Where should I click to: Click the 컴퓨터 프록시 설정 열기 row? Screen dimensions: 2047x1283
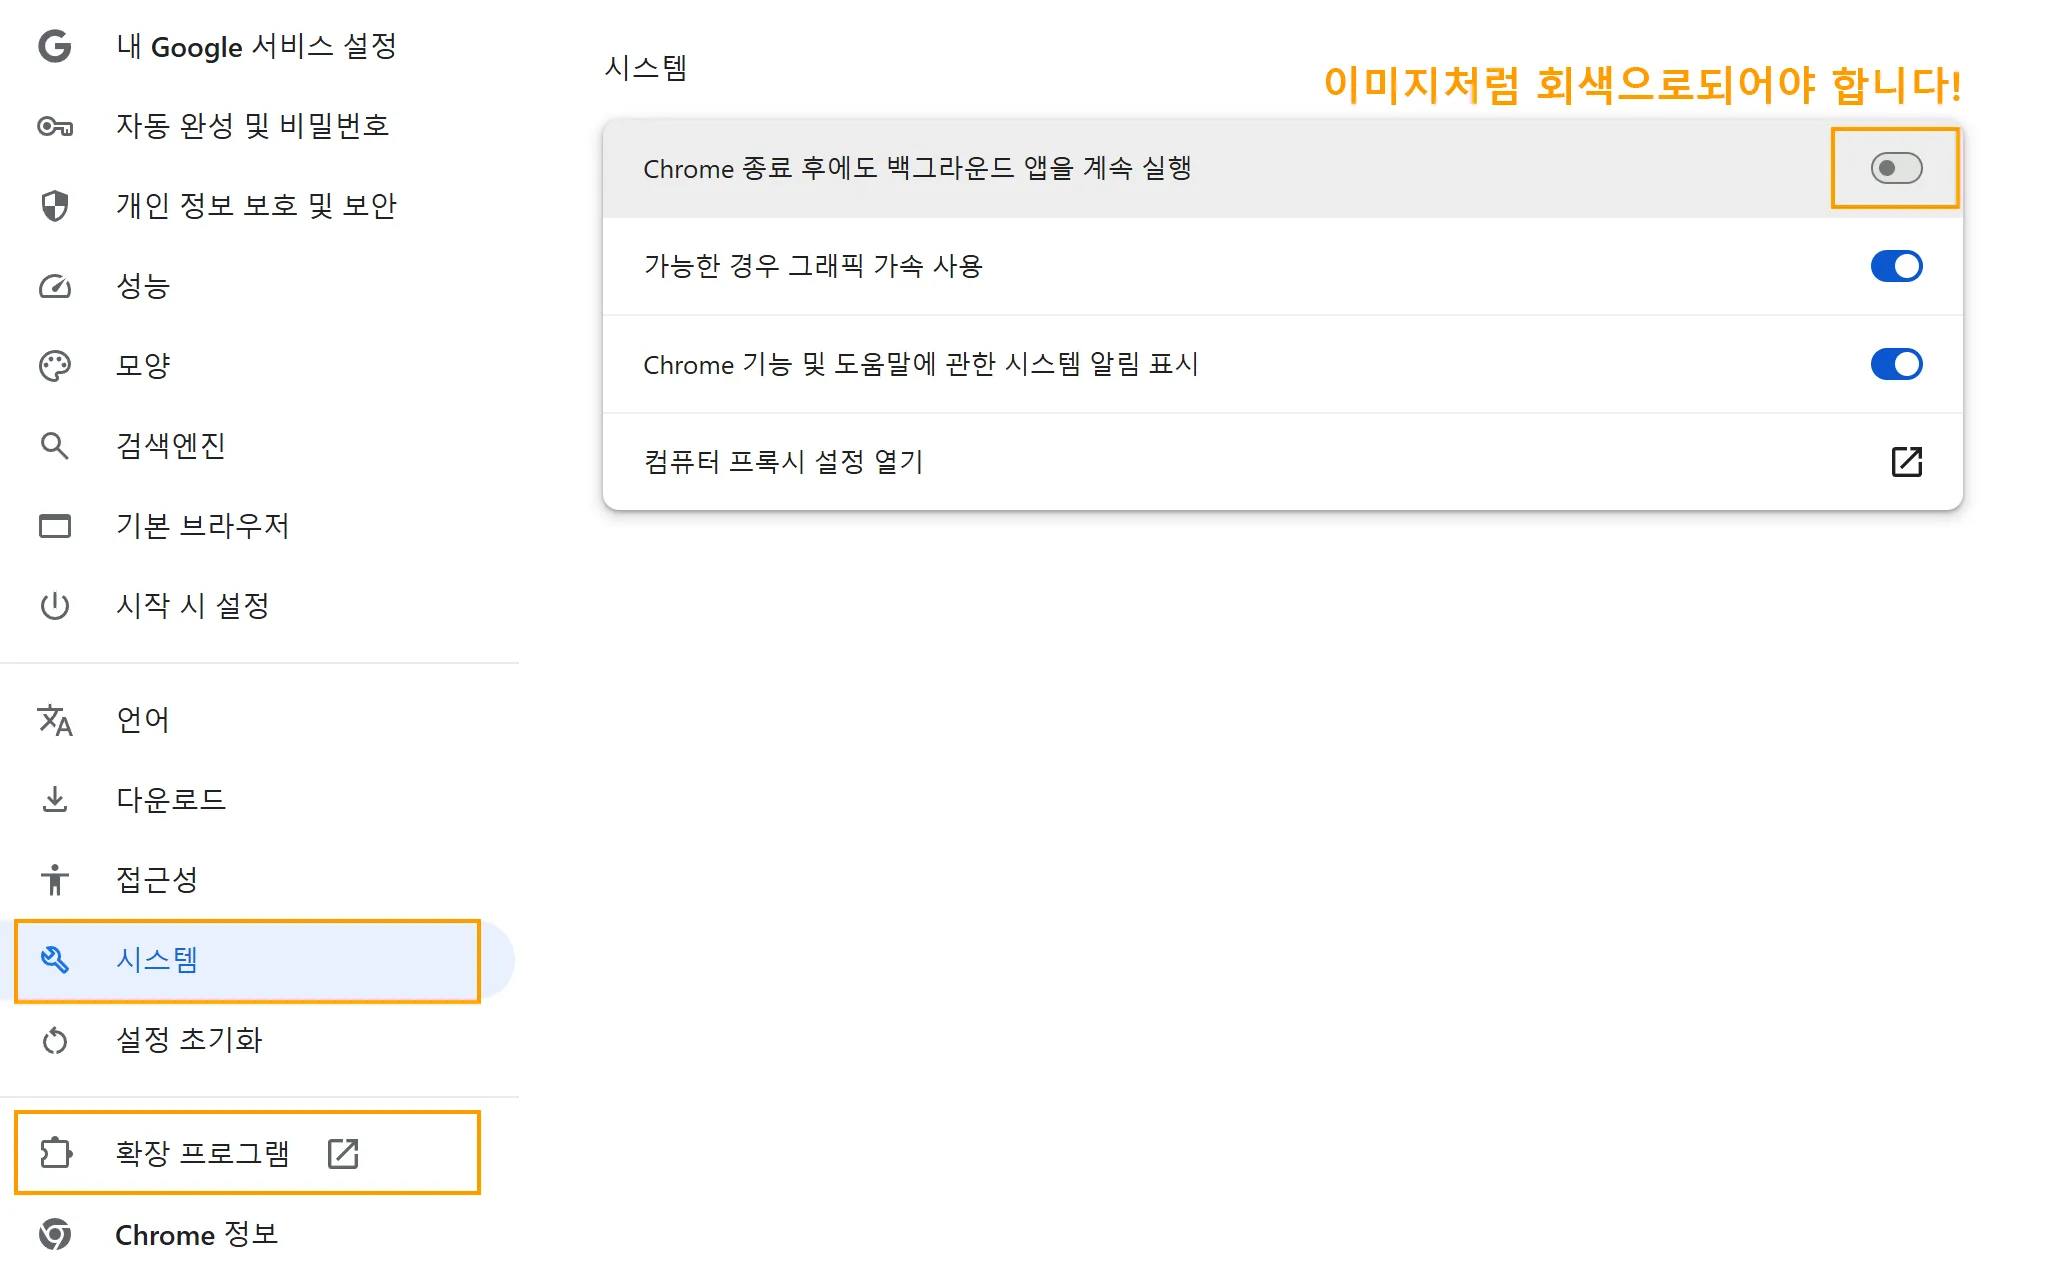[x=1200, y=462]
